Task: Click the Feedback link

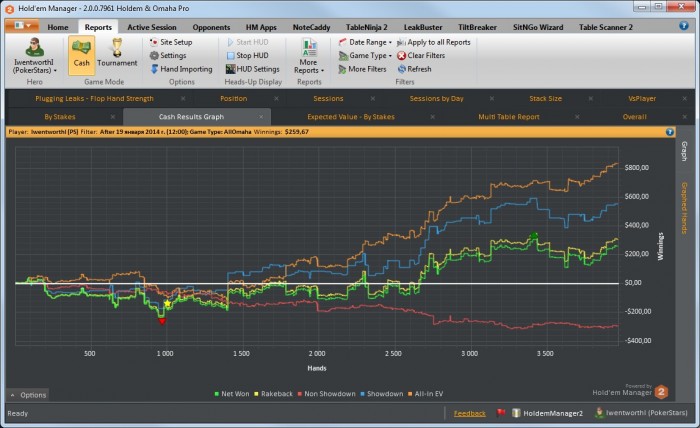Action: tap(469, 412)
